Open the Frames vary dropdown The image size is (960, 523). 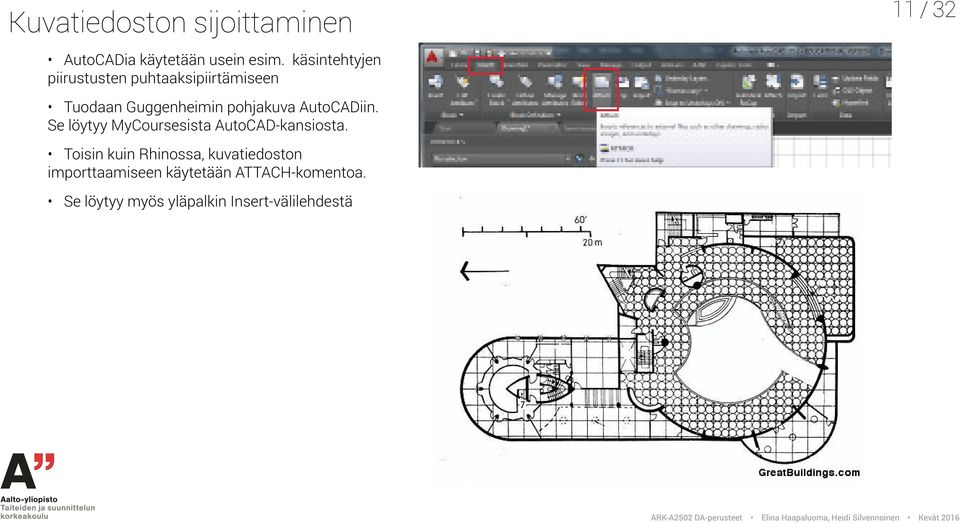[681, 91]
